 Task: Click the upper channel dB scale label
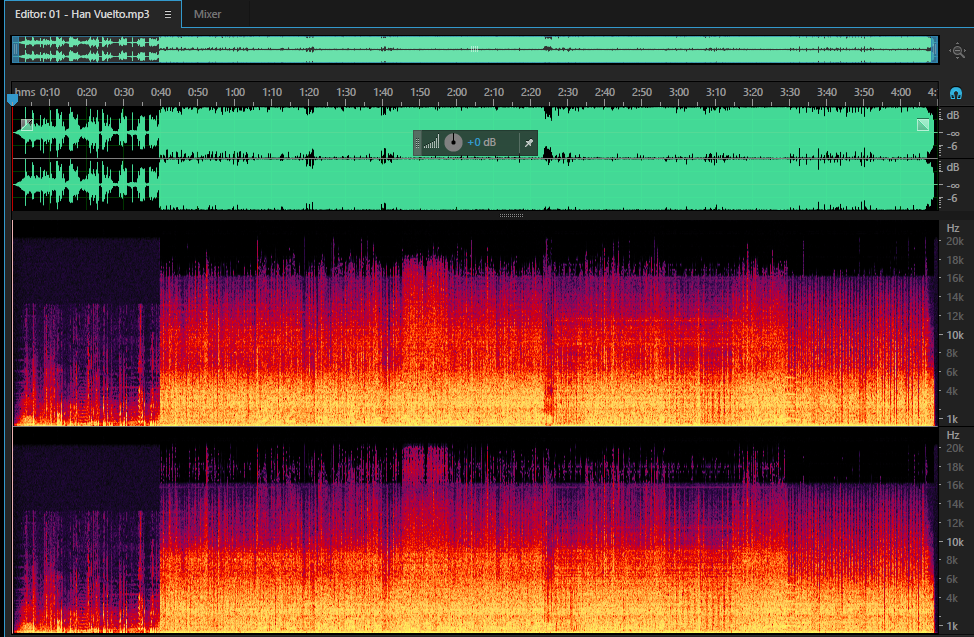(953, 115)
